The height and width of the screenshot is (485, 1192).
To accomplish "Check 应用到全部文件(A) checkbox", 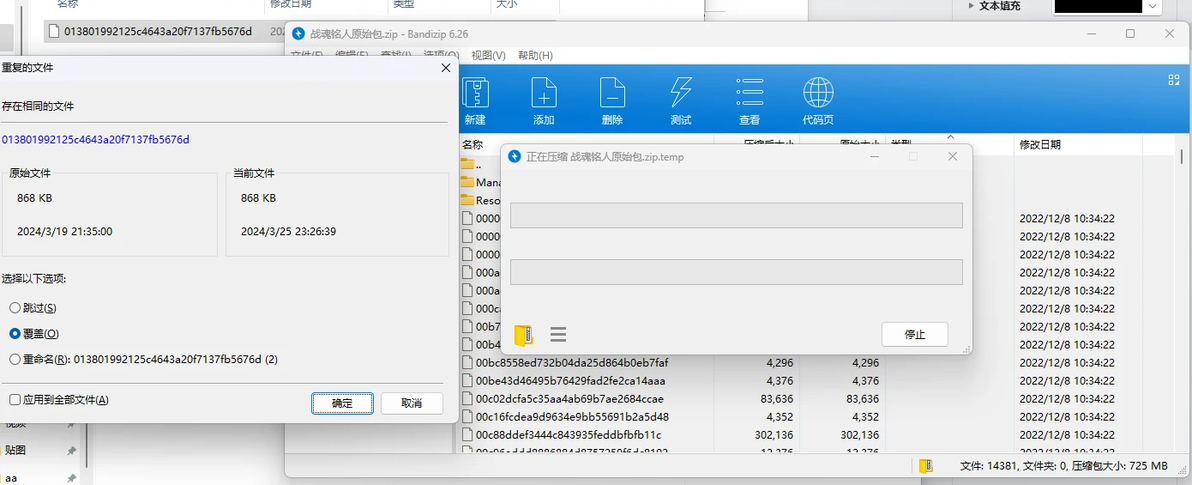I will point(14,399).
